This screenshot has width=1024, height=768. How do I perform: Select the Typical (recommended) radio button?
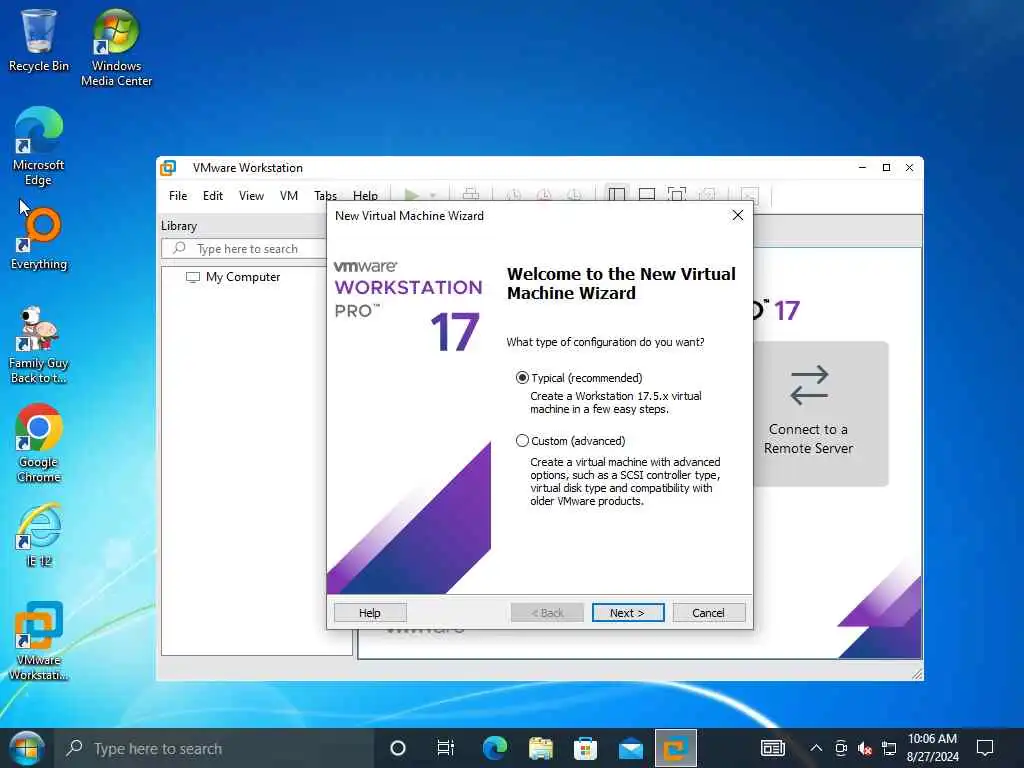click(x=522, y=377)
